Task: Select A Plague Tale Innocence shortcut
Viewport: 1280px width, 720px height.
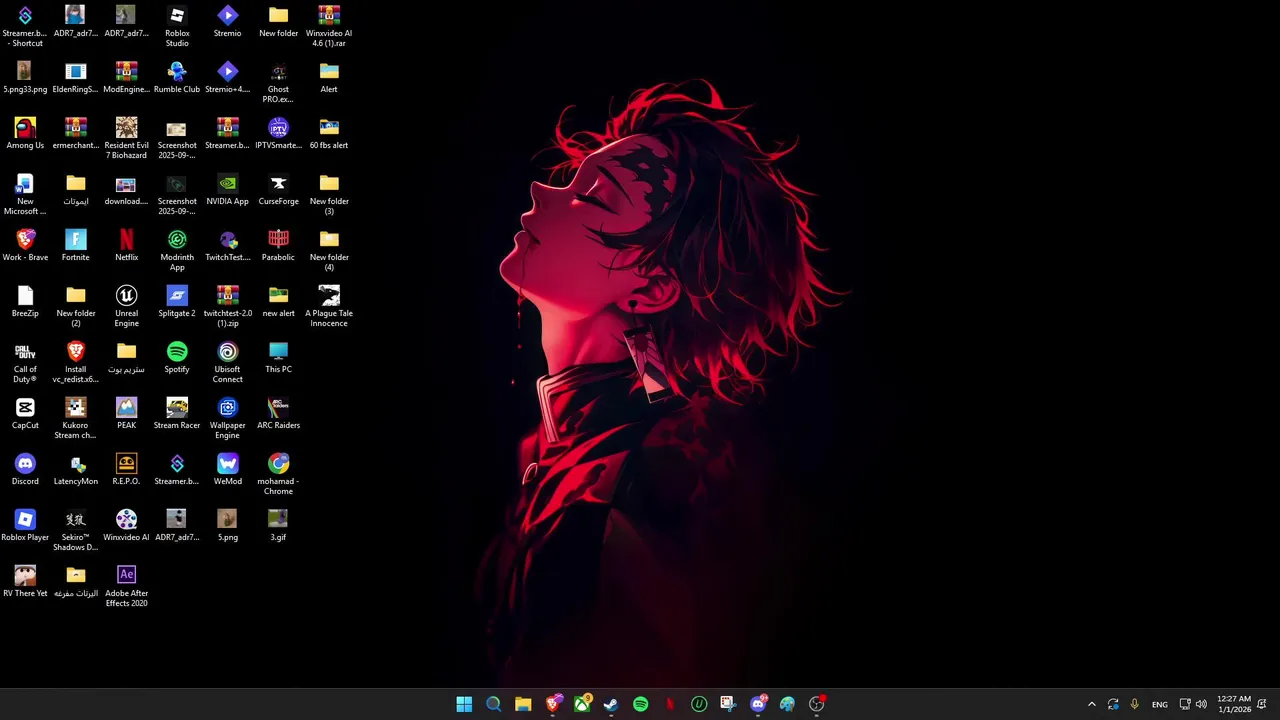Action: point(329,306)
